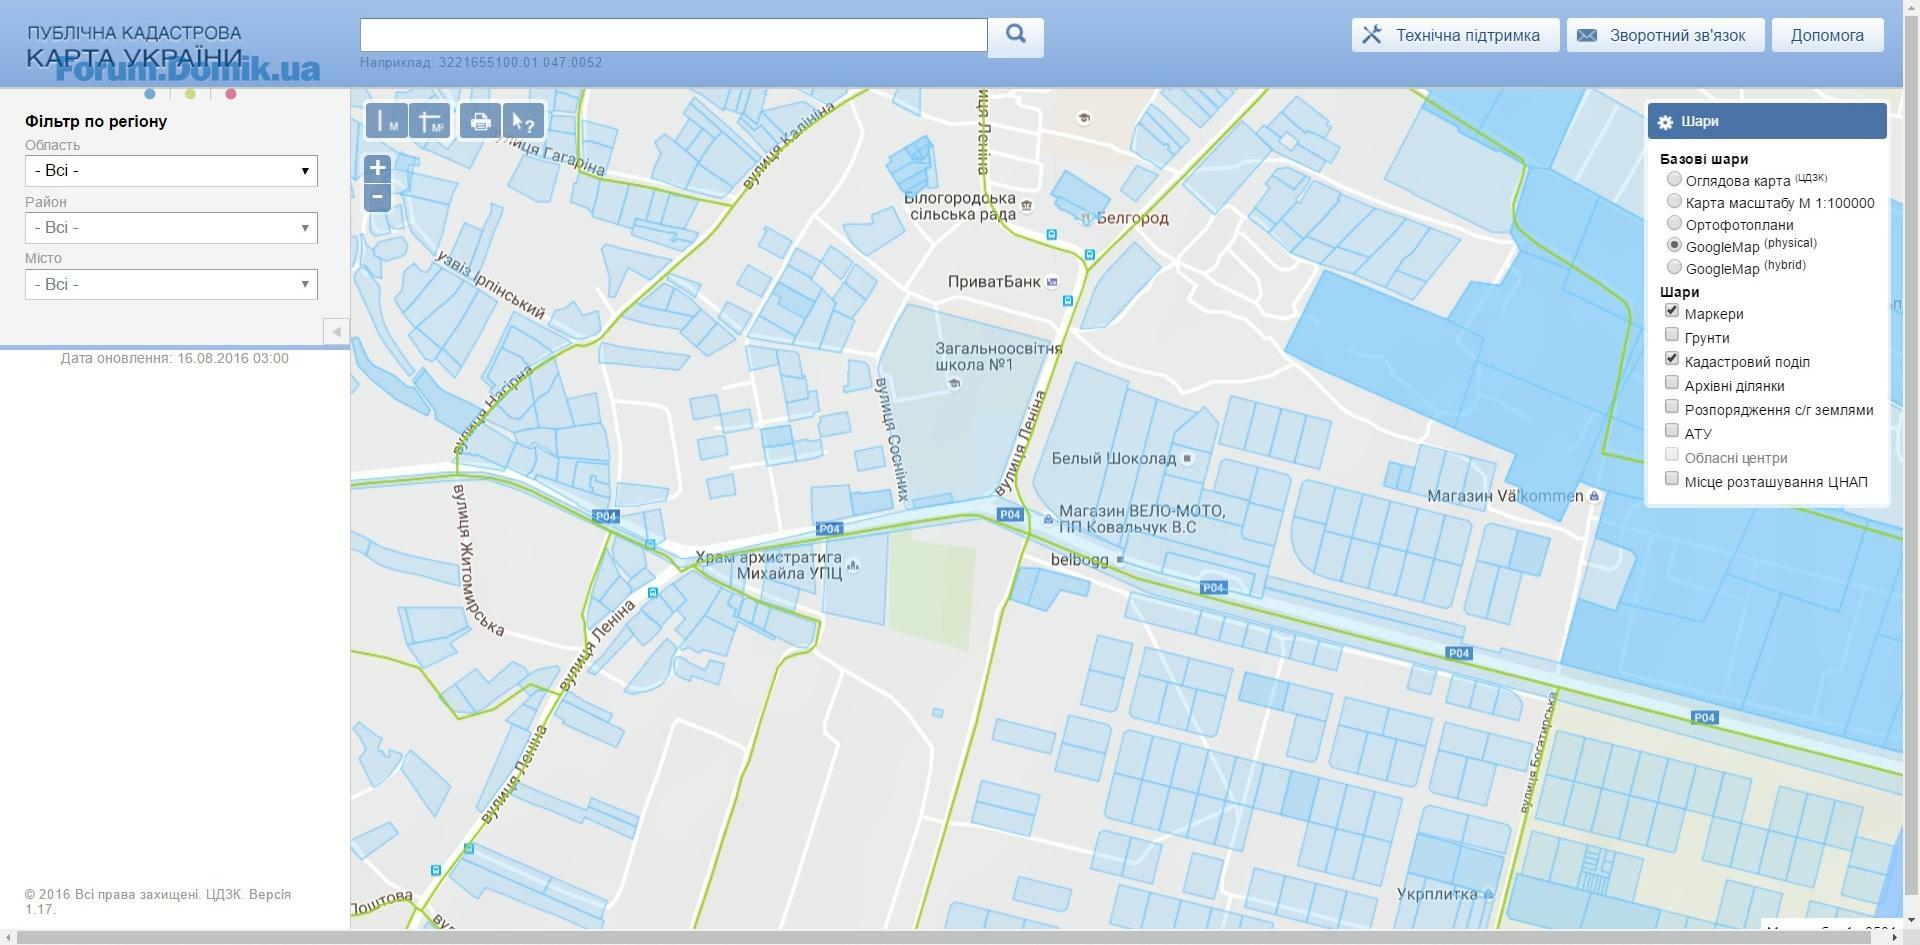Click the belbogg place marker
1920x945 pixels.
[1120, 560]
